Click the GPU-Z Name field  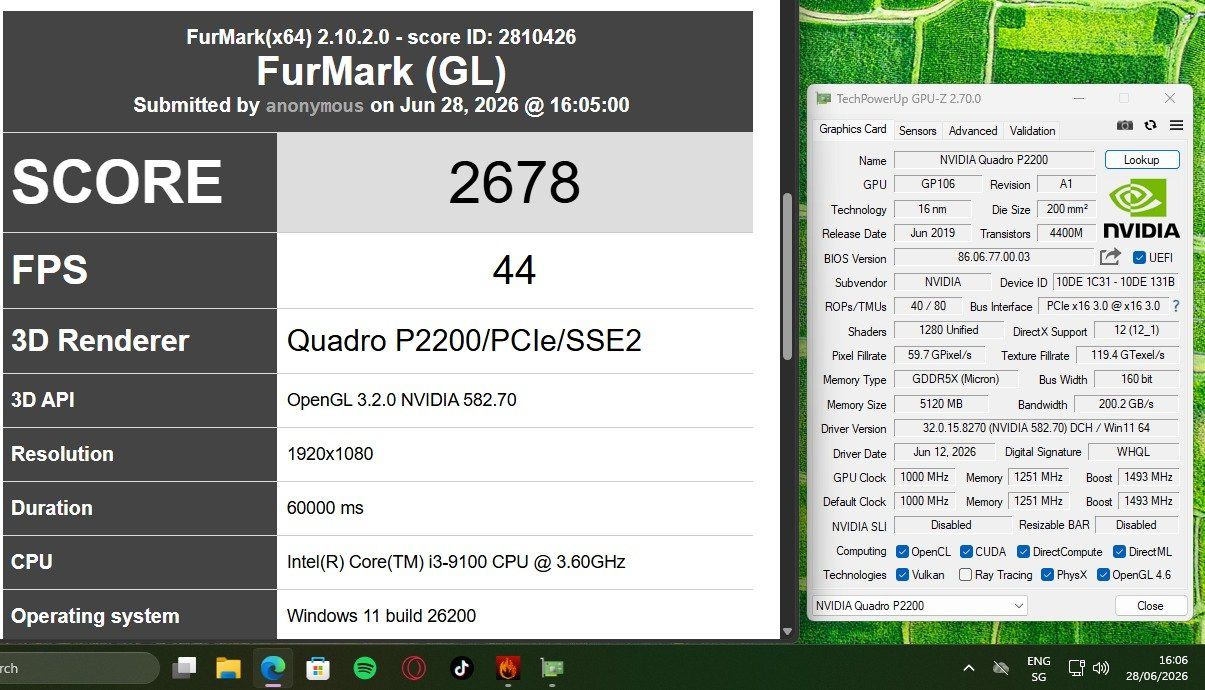[x=994, y=160]
